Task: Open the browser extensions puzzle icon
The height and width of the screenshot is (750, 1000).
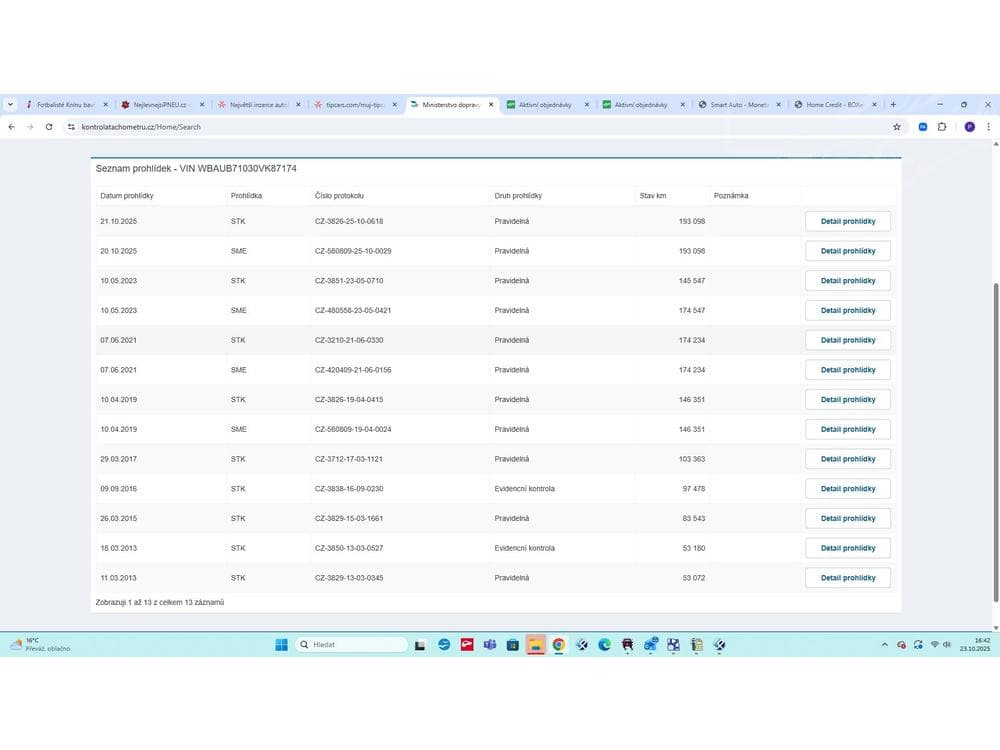Action: point(942,127)
